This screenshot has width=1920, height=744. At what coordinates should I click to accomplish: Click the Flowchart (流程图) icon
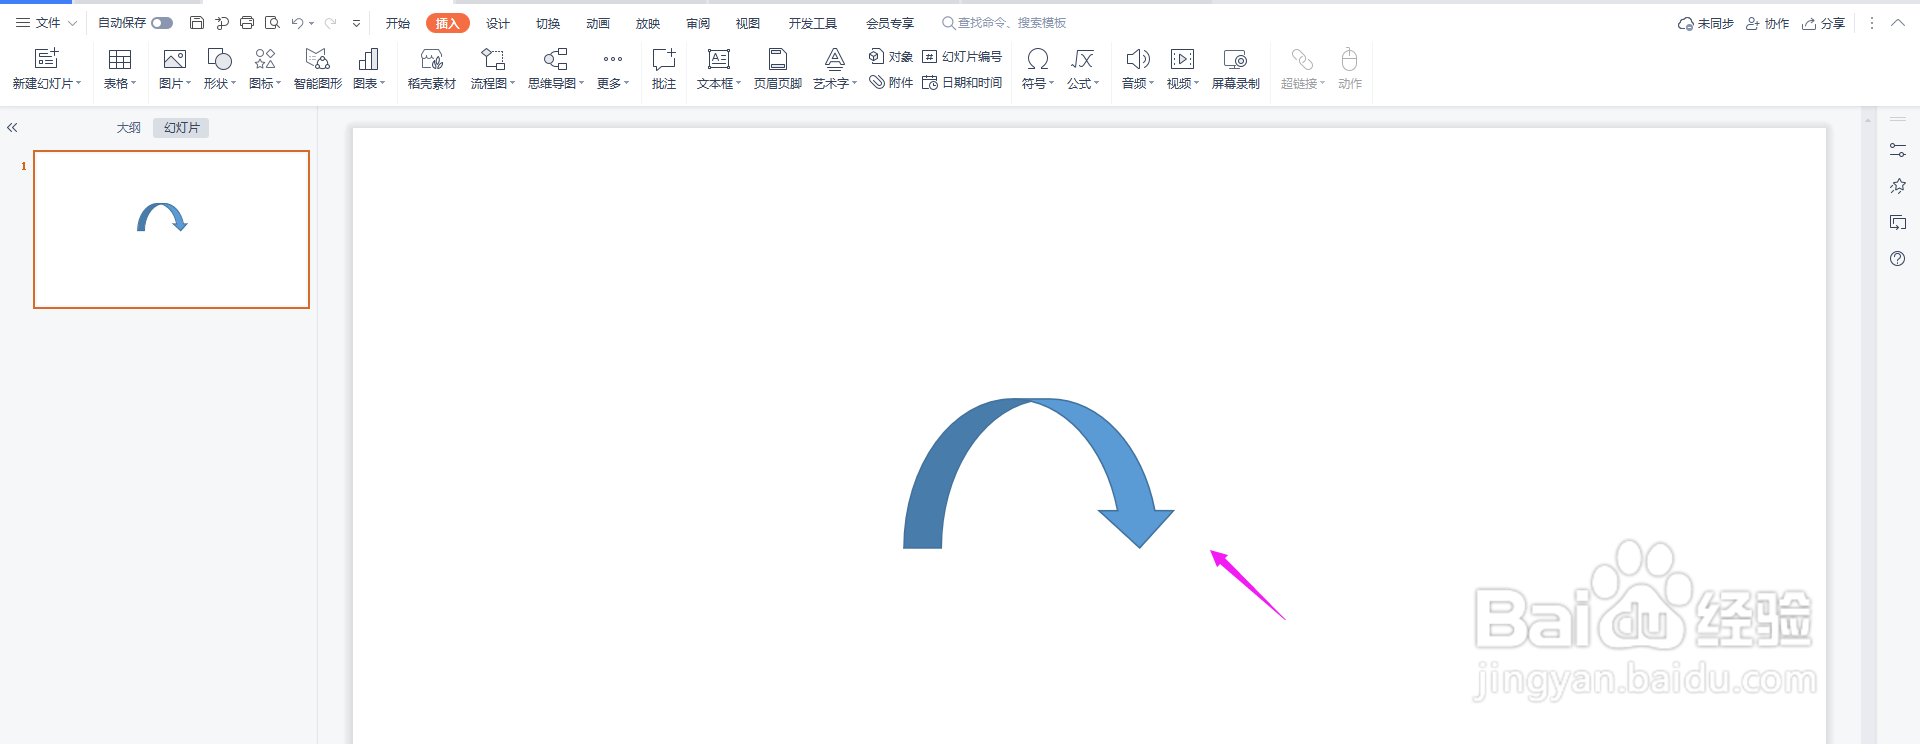492,59
